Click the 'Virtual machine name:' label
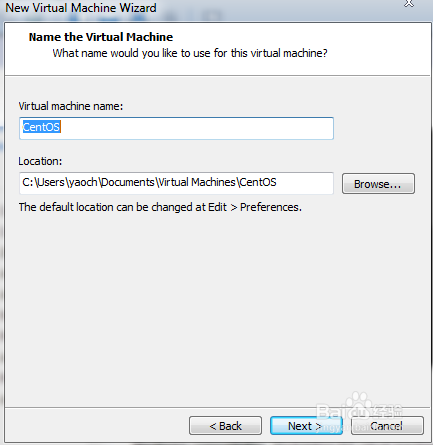The width and height of the screenshot is (433, 445). (71, 106)
